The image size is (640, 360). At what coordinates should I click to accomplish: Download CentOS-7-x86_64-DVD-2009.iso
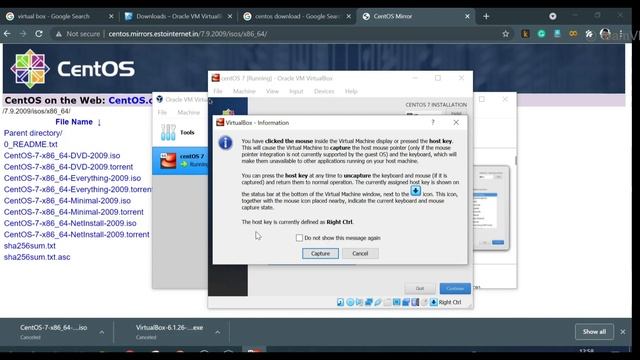(62, 156)
